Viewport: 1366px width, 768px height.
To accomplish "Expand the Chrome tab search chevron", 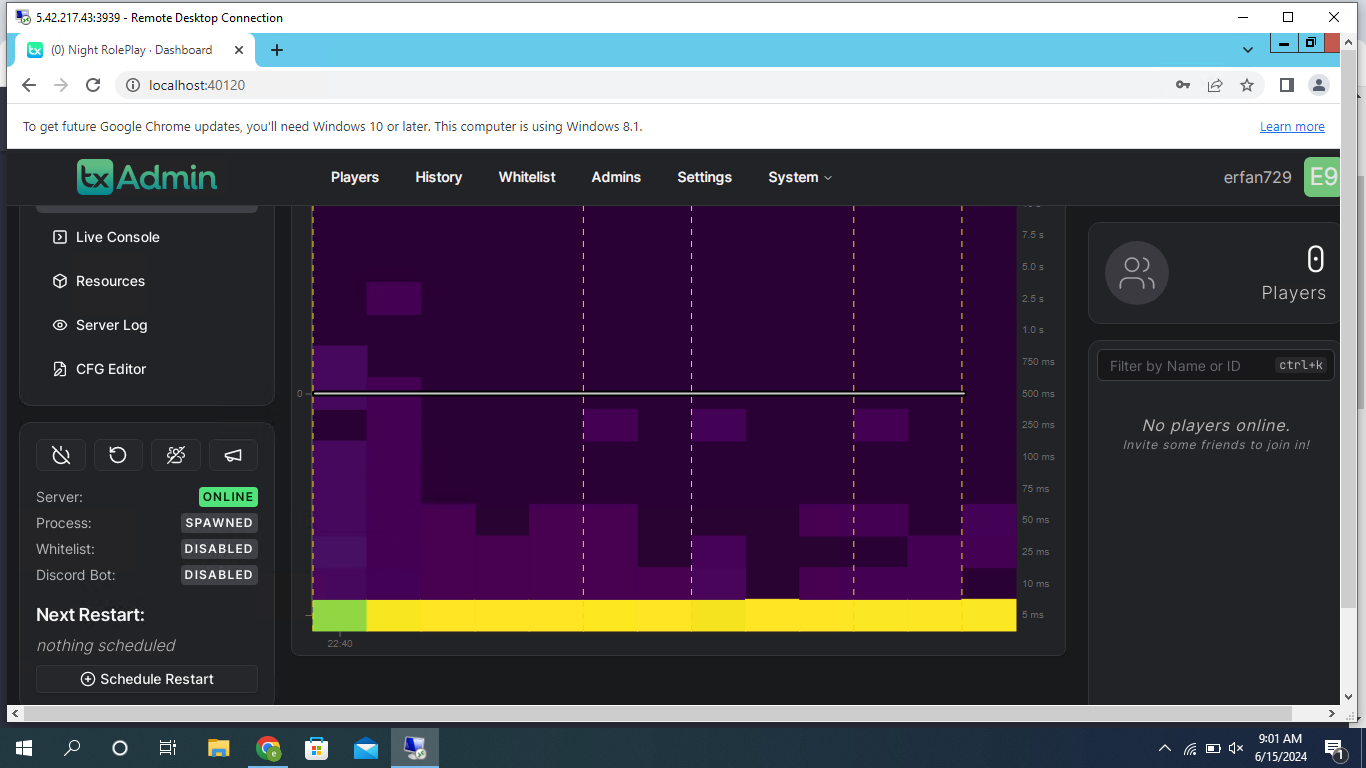I will coord(1248,50).
